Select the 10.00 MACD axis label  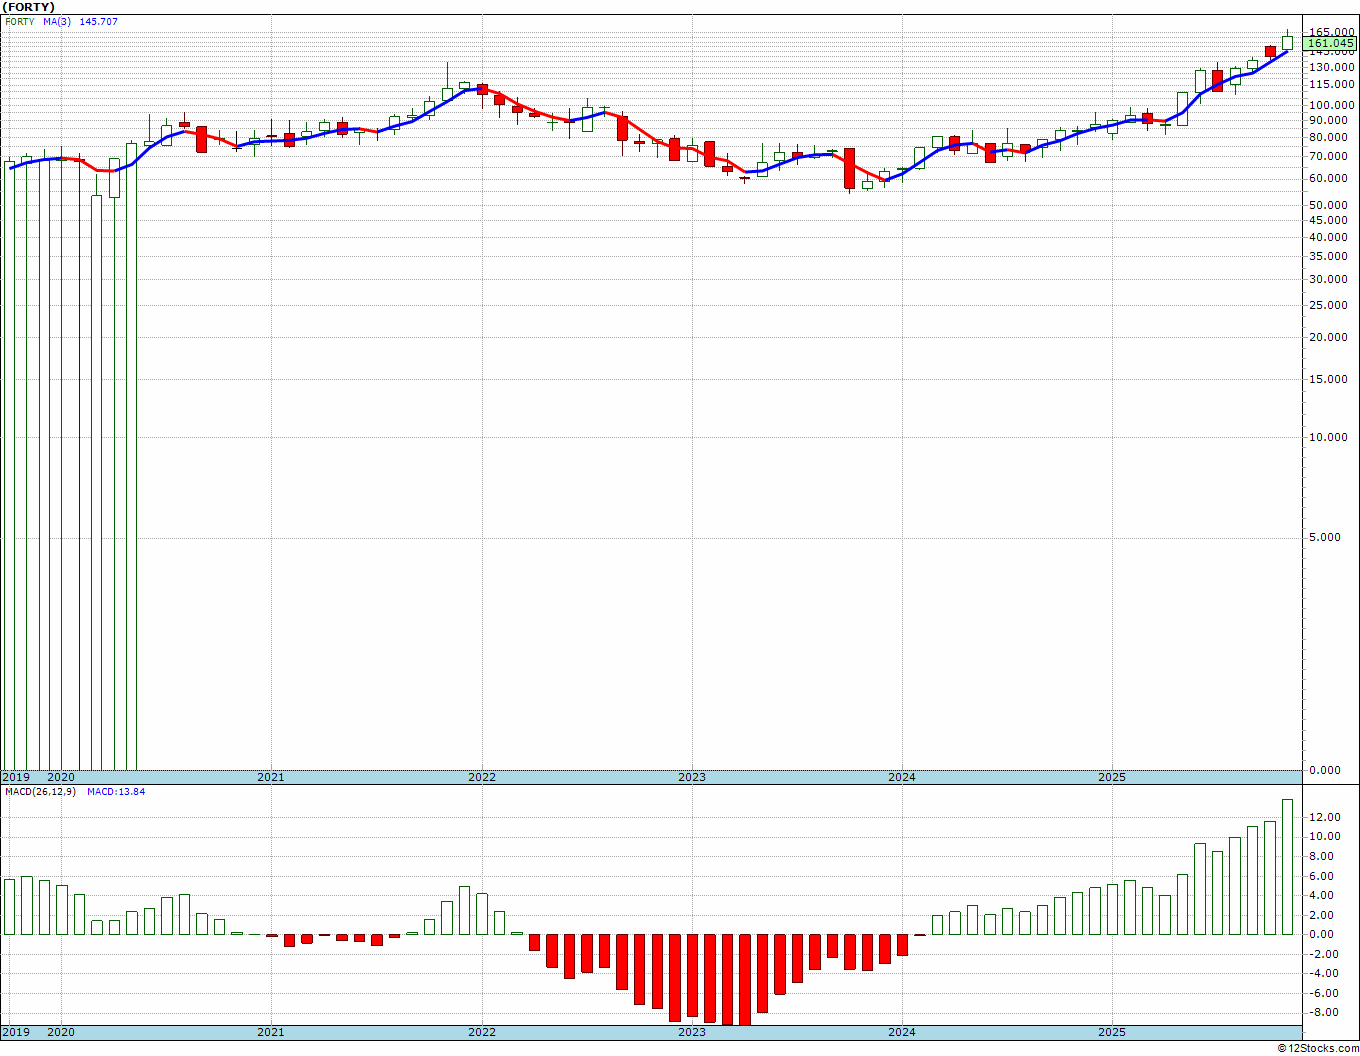click(1324, 837)
